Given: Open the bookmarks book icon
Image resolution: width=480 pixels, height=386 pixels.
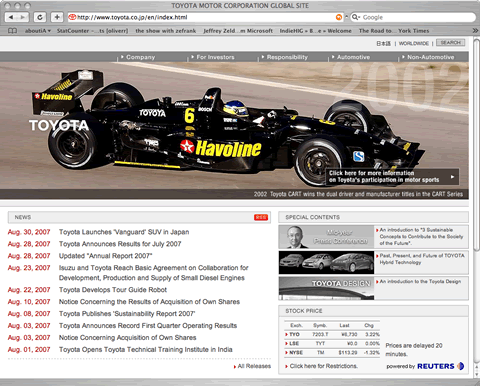Looking at the screenshot, I should tap(12, 31).
